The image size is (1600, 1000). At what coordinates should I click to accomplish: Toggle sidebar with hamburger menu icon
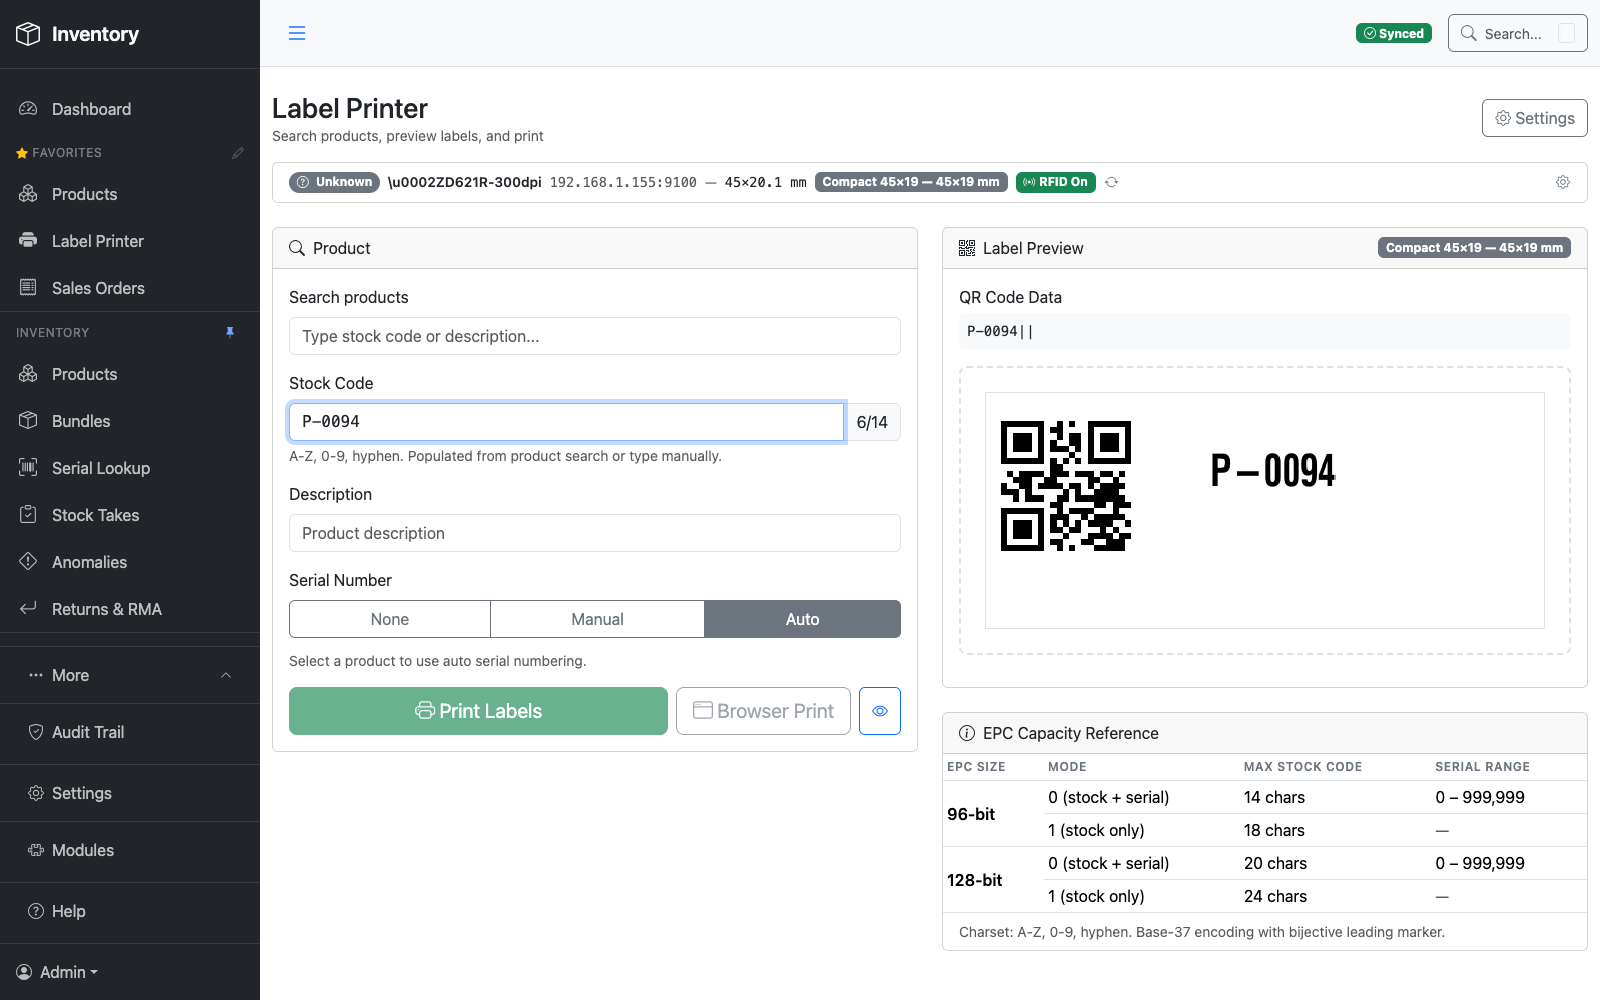[297, 33]
